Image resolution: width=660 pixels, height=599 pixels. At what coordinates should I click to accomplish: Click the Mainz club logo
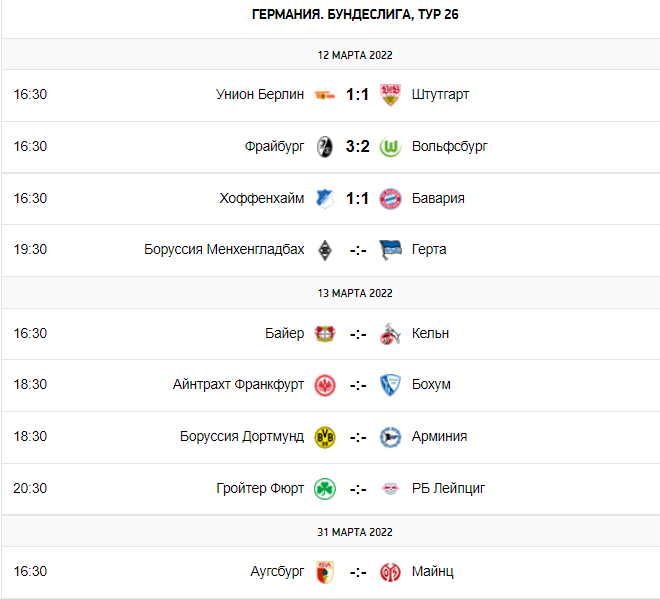tap(391, 572)
